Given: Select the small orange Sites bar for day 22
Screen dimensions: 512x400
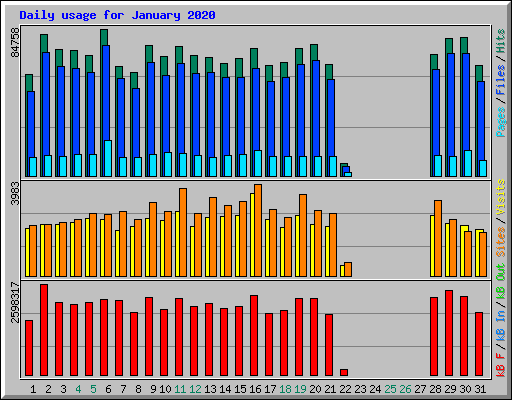Looking at the screenshot, I should [348, 269].
